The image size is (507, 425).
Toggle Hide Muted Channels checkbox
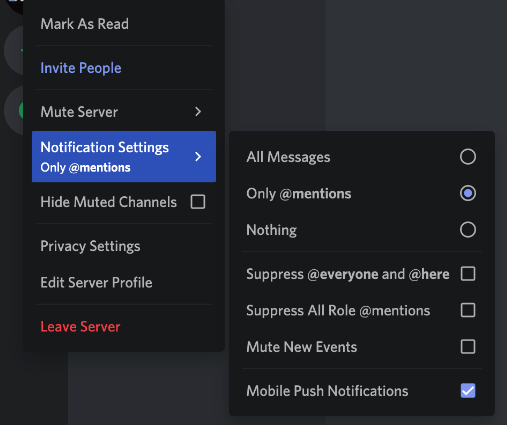tap(198, 202)
